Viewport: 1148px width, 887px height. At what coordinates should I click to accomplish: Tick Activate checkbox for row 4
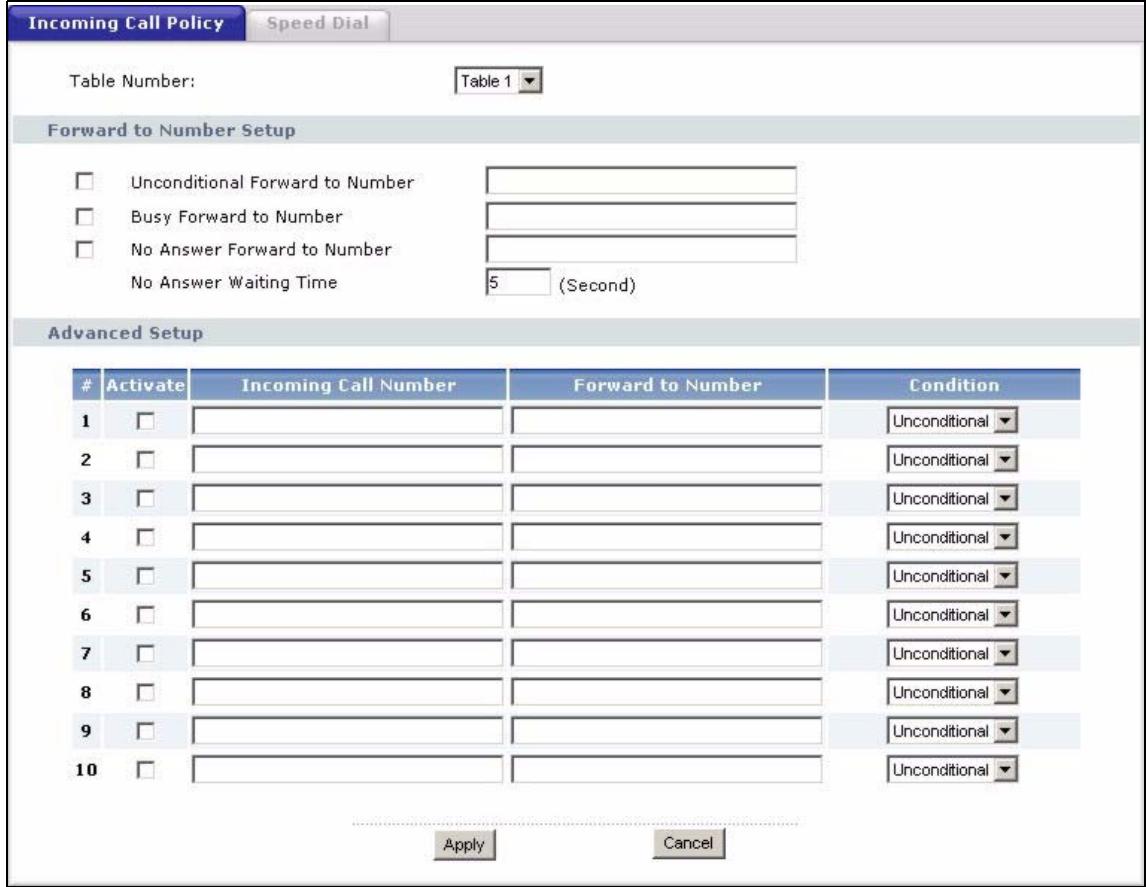146,537
